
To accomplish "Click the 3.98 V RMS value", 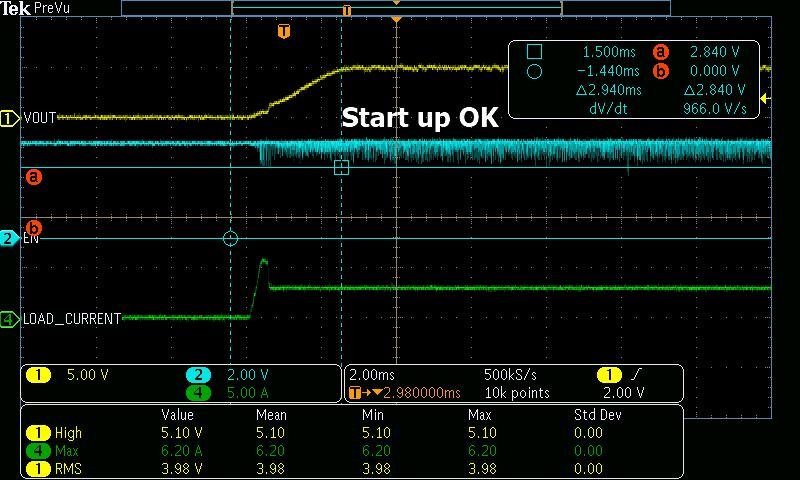I will pyautogui.click(x=182, y=469).
